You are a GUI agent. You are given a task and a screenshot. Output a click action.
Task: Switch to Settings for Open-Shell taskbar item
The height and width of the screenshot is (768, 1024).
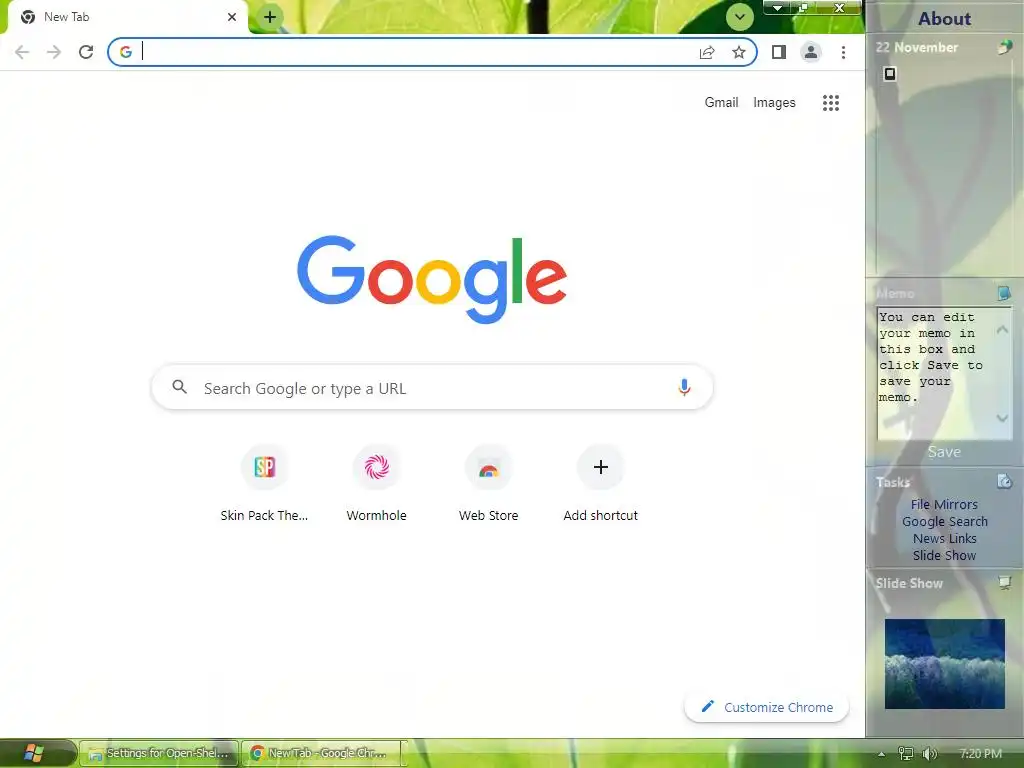tap(159, 753)
